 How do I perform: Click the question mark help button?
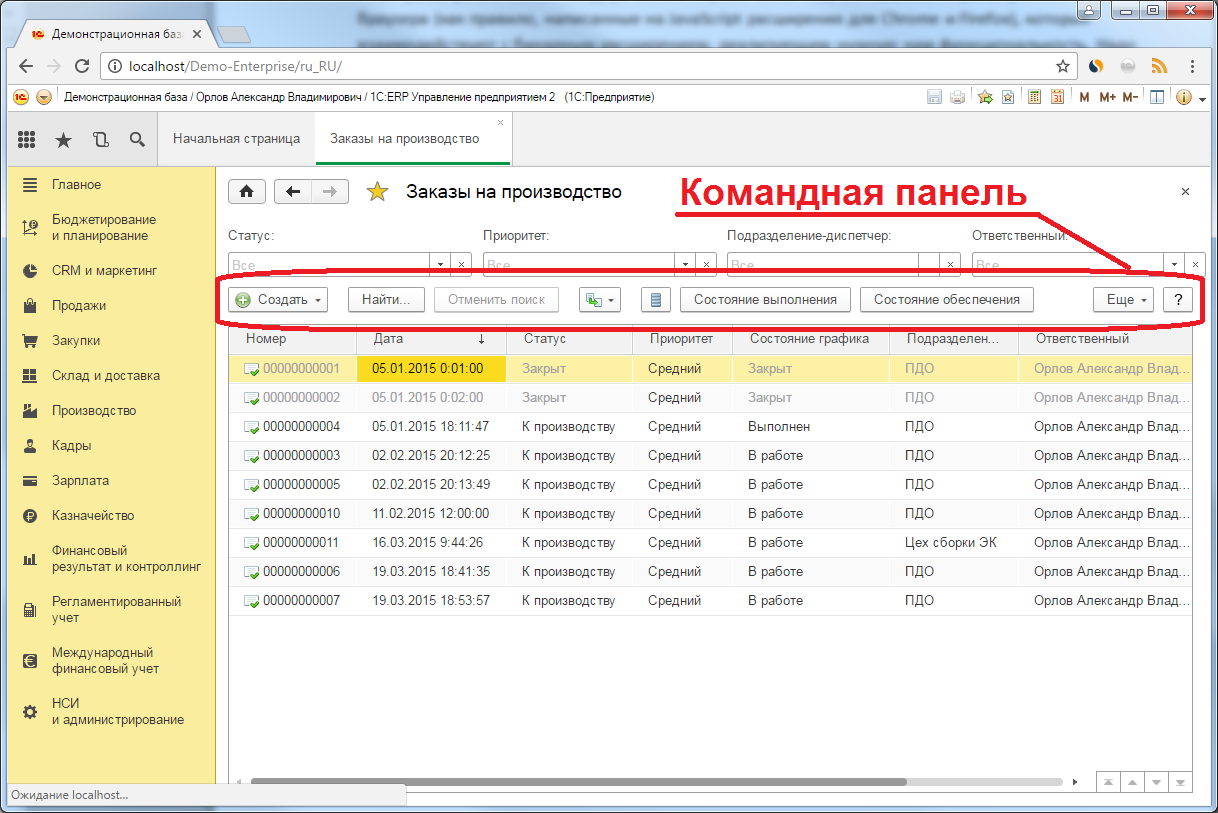[x=1177, y=299]
